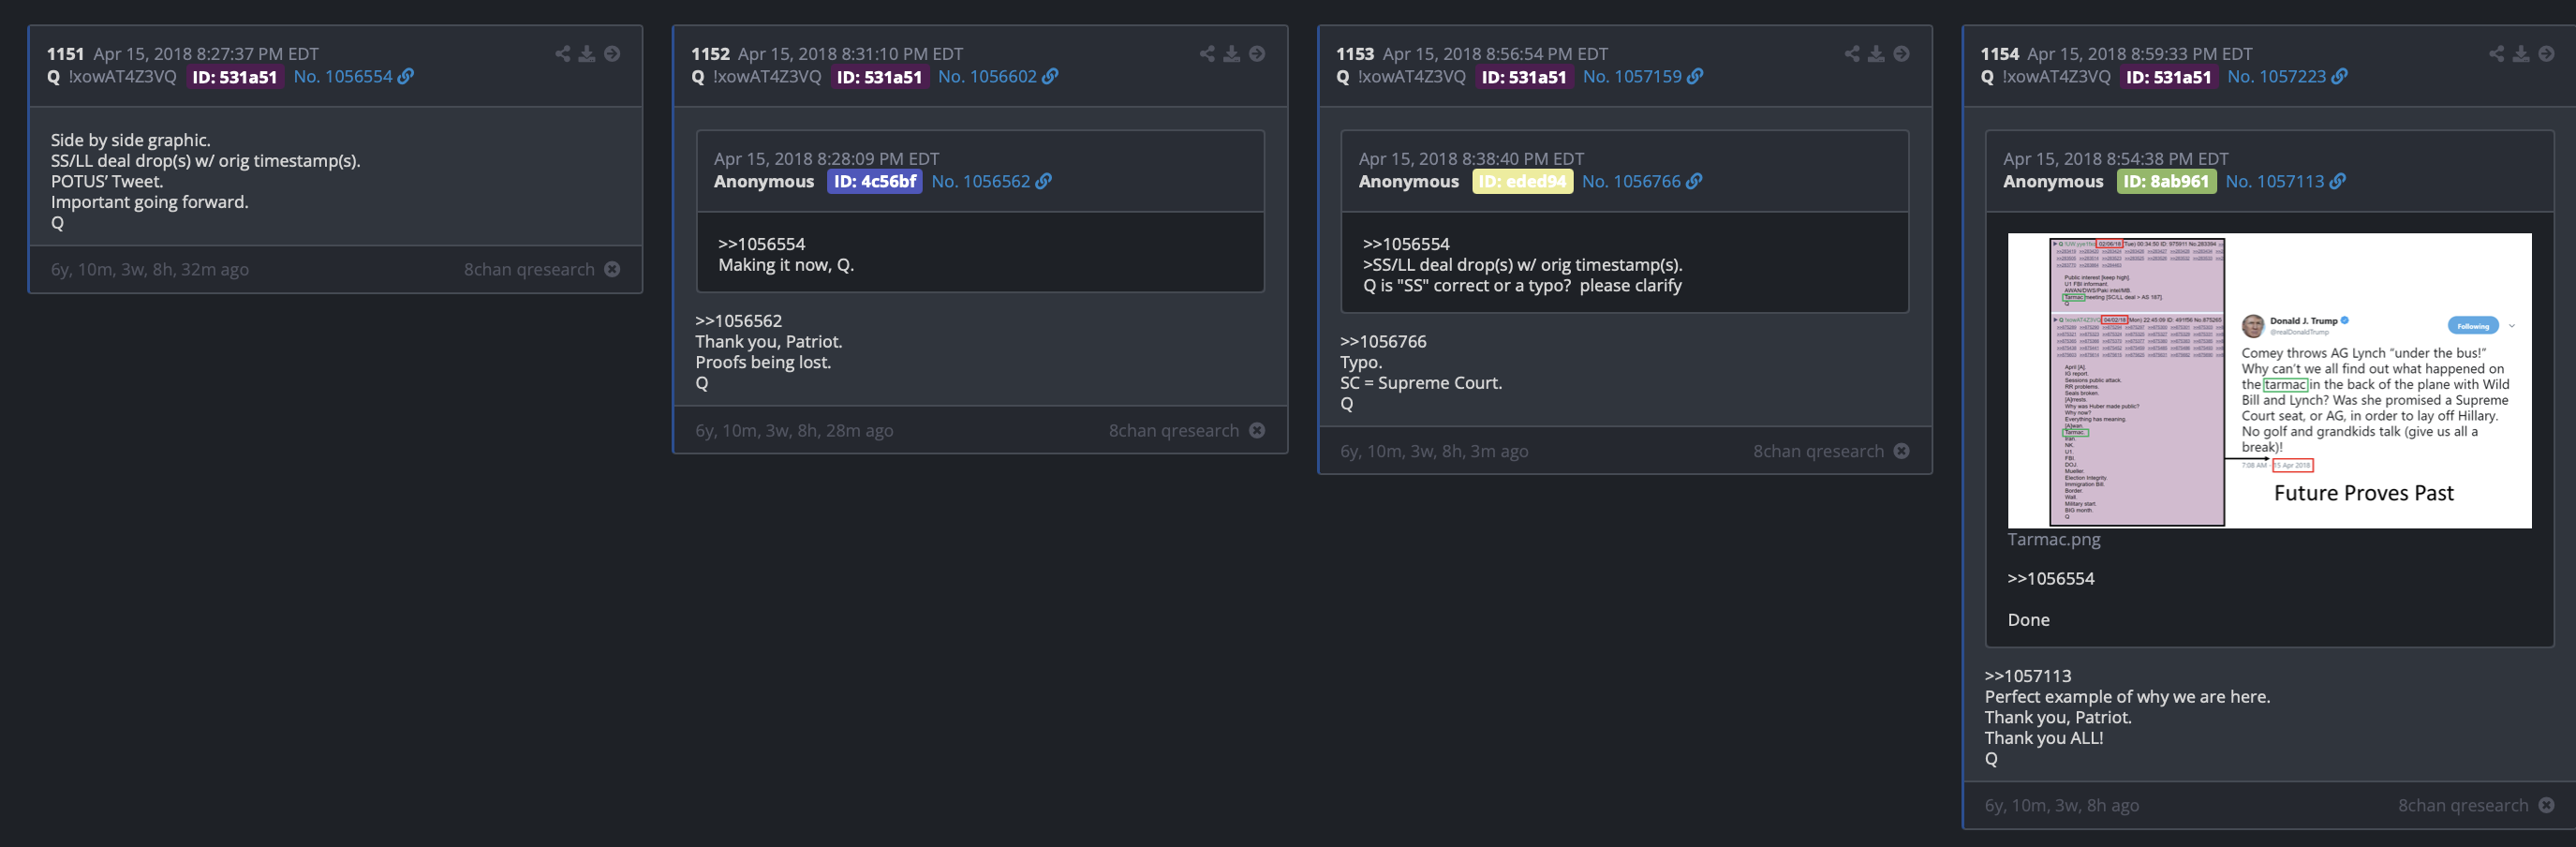Click ID: 531a51 badge in post 1154

click(2168, 77)
